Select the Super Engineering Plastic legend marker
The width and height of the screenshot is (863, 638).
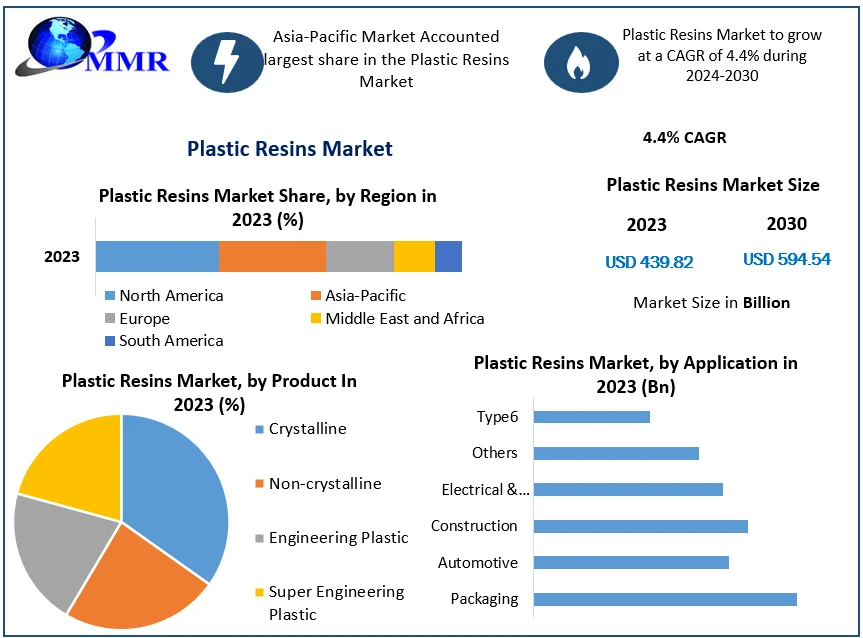tap(260, 592)
